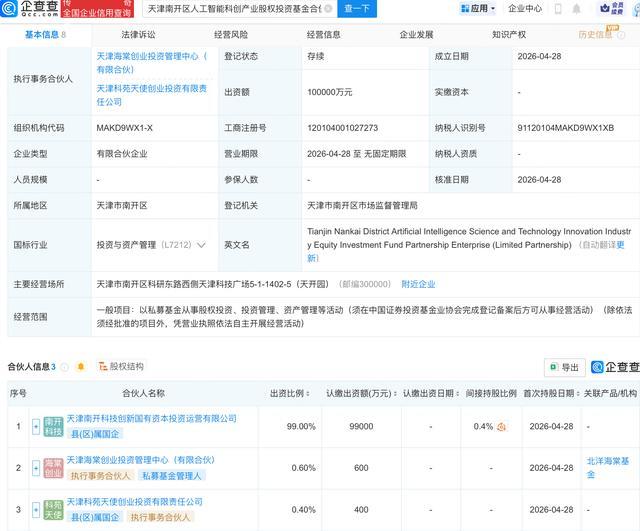Screen dimensions: 640x531
Task: Open the 应用 dropdown menu
Action: tap(478, 8)
